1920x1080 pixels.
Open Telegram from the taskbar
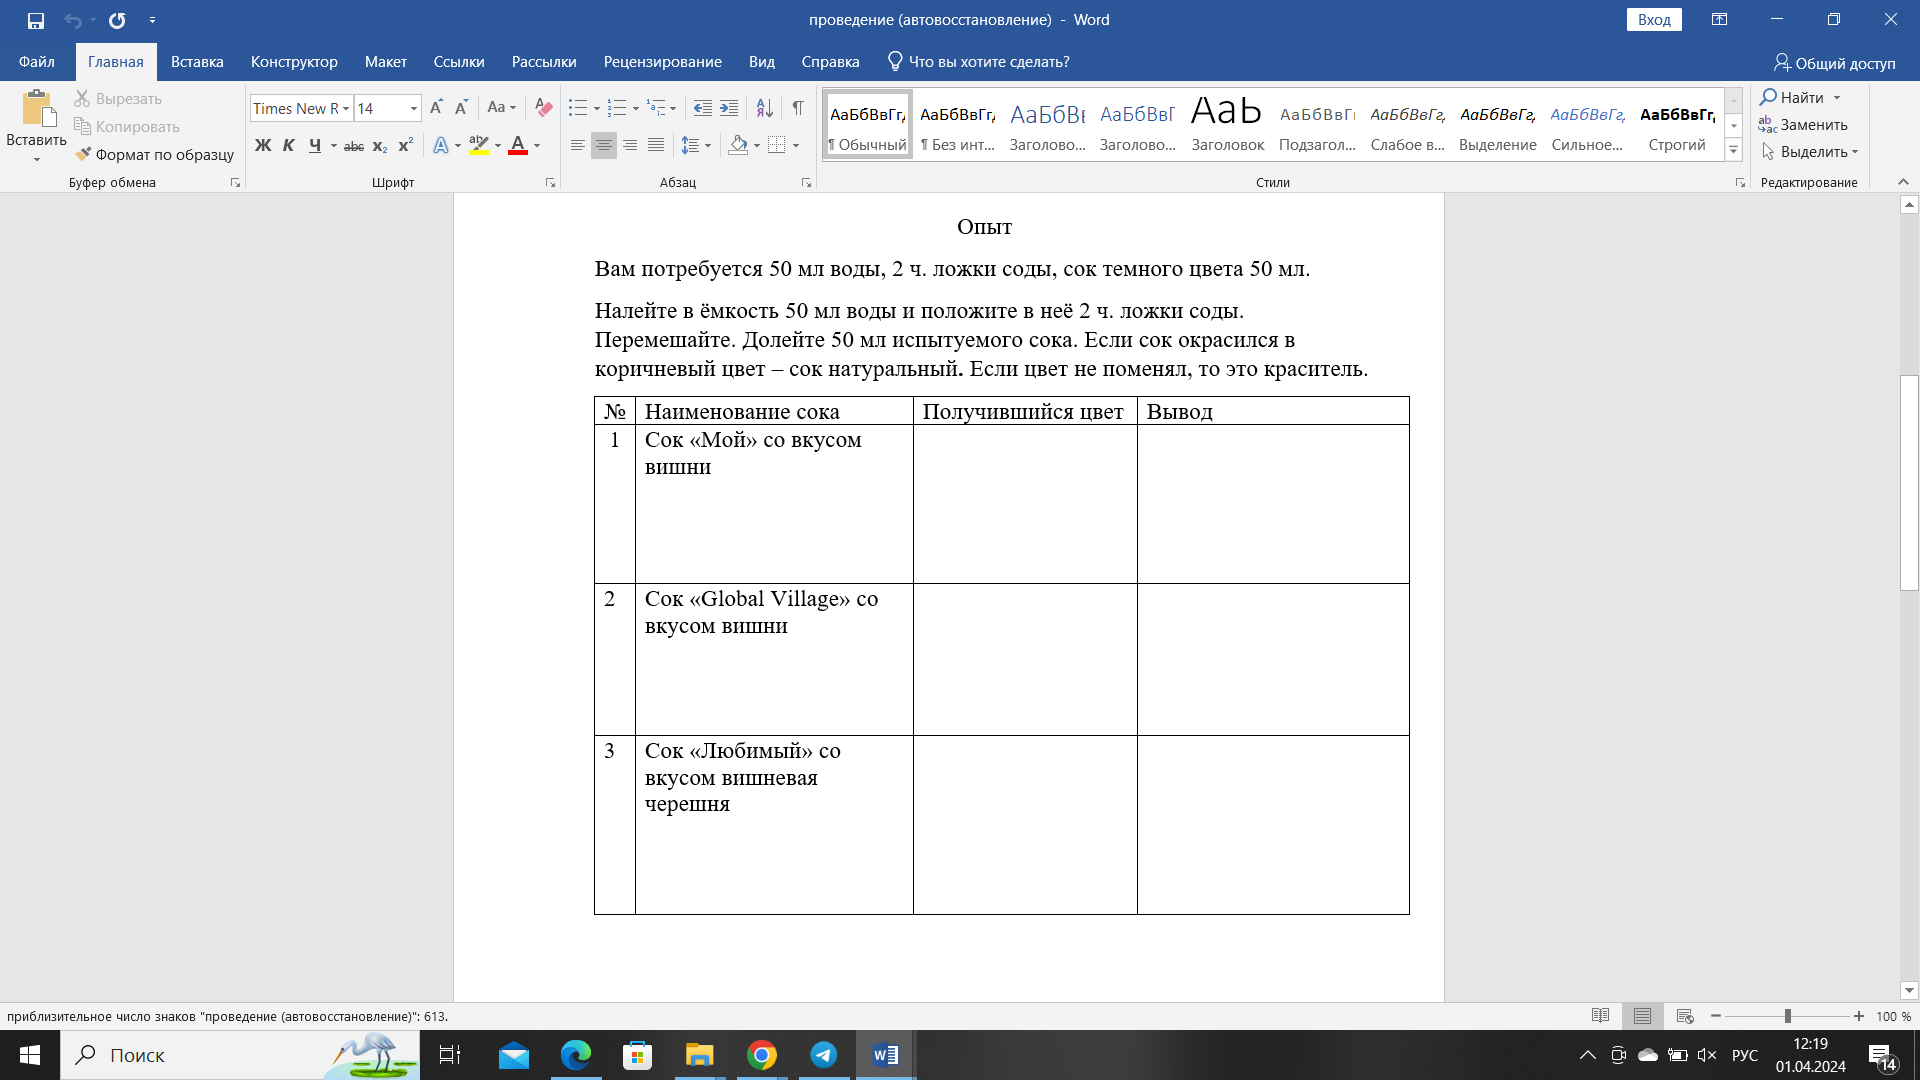823,1055
